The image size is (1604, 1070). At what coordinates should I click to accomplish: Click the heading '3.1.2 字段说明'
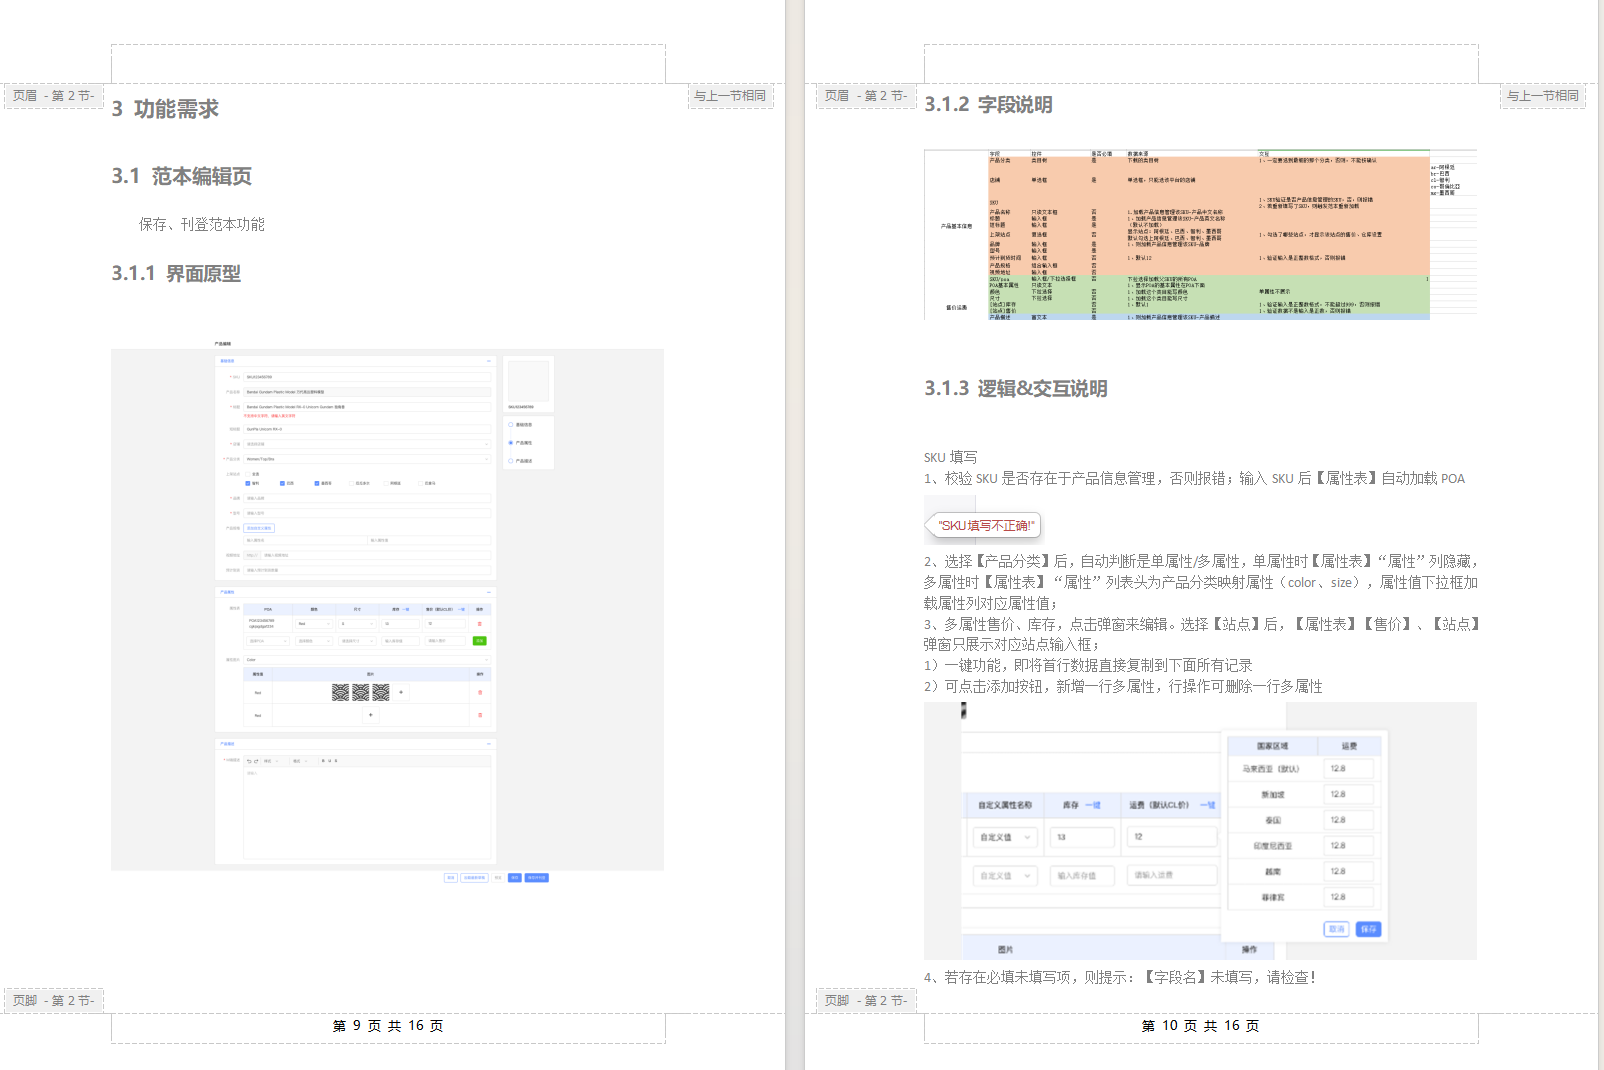pos(988,104)
